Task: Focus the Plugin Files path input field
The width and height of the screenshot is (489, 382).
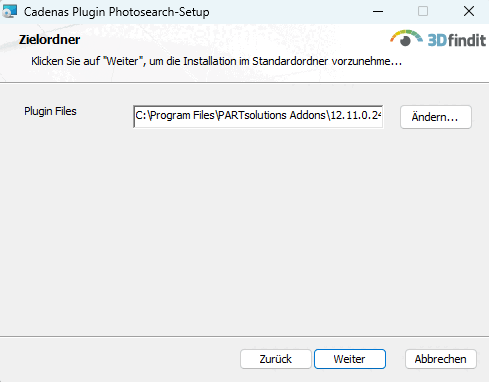Action: (258, 116)
